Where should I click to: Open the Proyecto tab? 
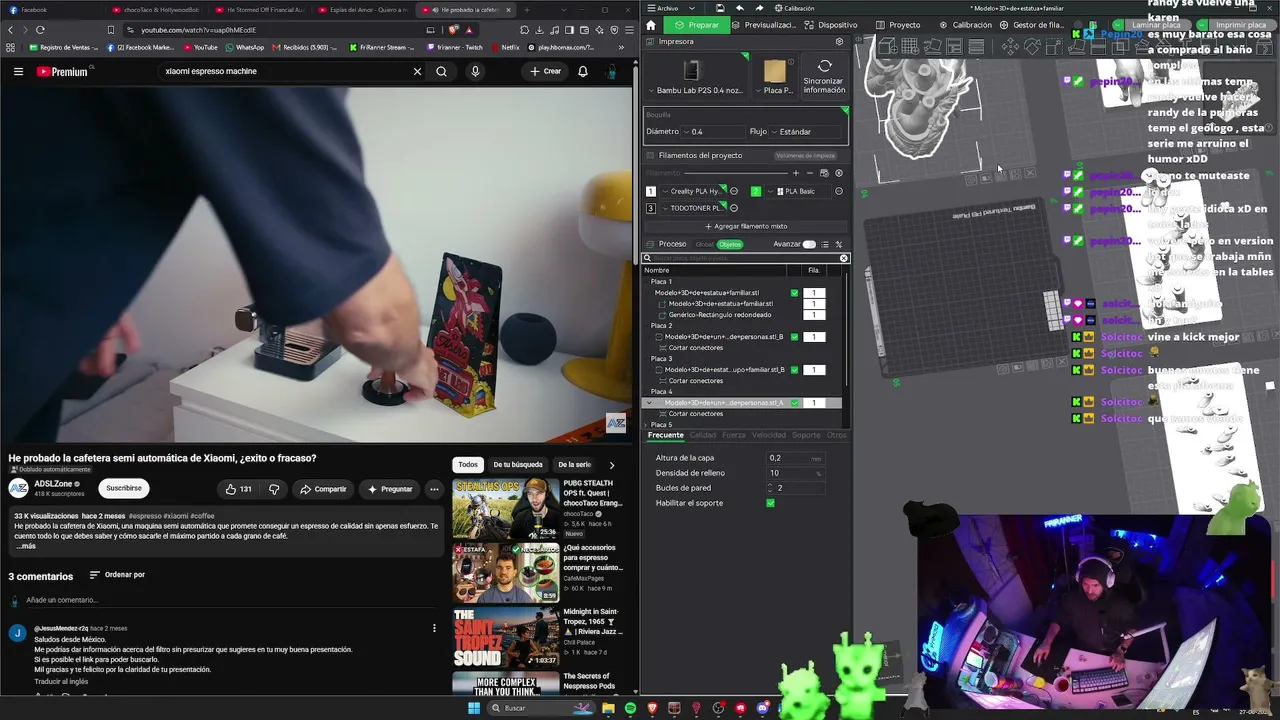[x=898, y=25]
